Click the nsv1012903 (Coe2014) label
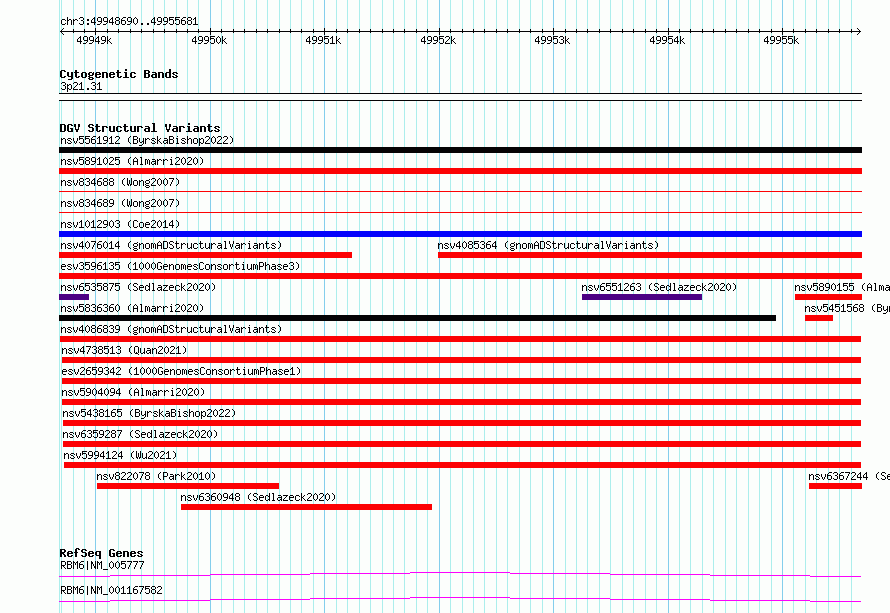Viewport: 890px width, 613px height. (x=120, y=224)
